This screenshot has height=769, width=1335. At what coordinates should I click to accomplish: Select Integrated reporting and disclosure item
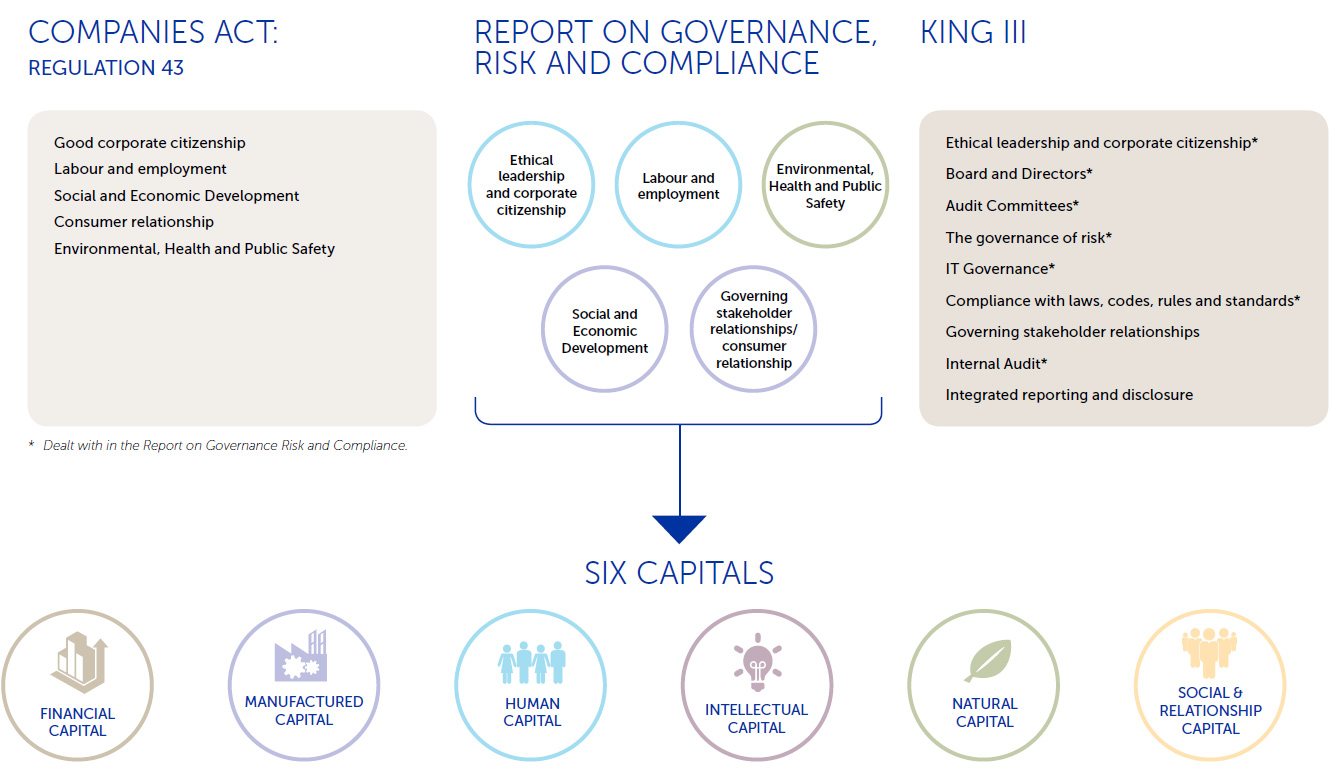tap(1069, 395)
